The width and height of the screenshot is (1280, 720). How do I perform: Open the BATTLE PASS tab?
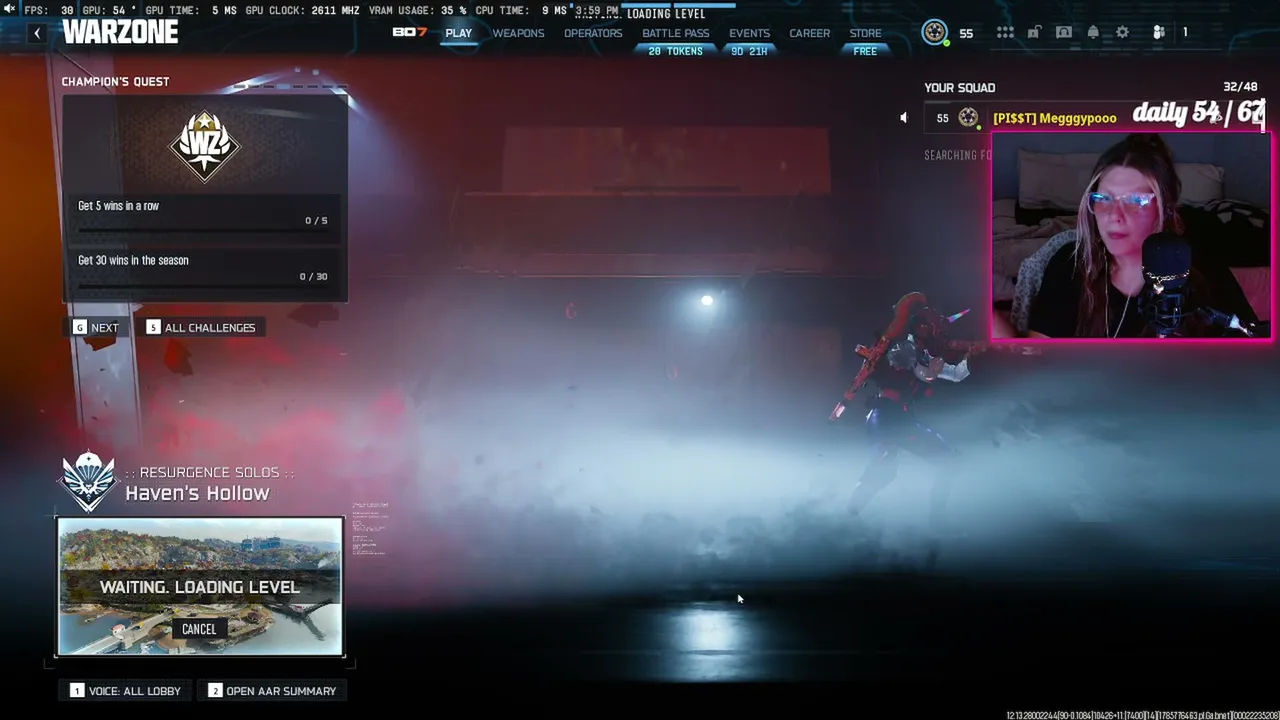coord(676,33)
